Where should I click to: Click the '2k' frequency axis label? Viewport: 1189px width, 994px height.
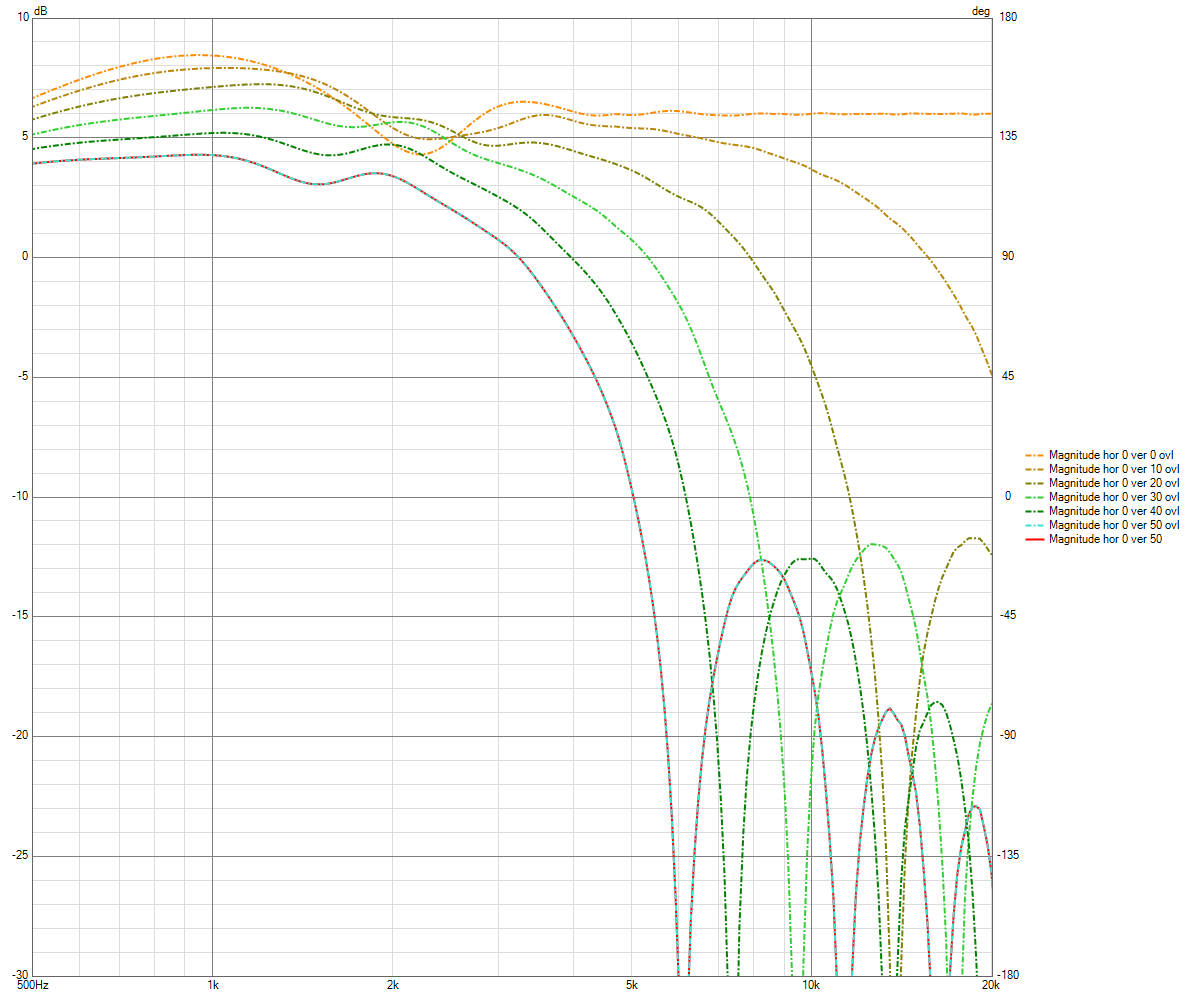point(393,986)
